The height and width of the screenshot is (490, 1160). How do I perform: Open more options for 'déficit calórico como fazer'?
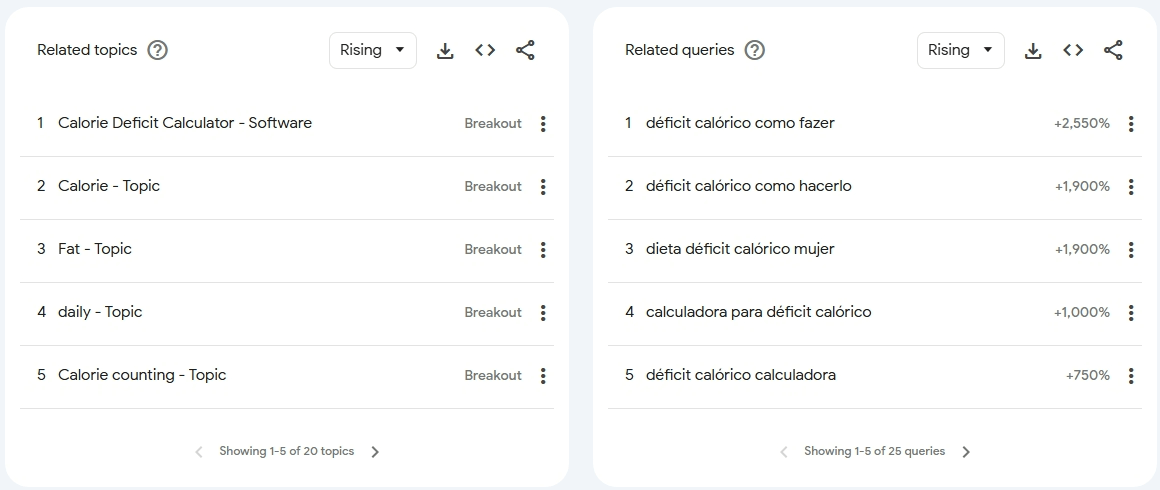pos(1131,124)
